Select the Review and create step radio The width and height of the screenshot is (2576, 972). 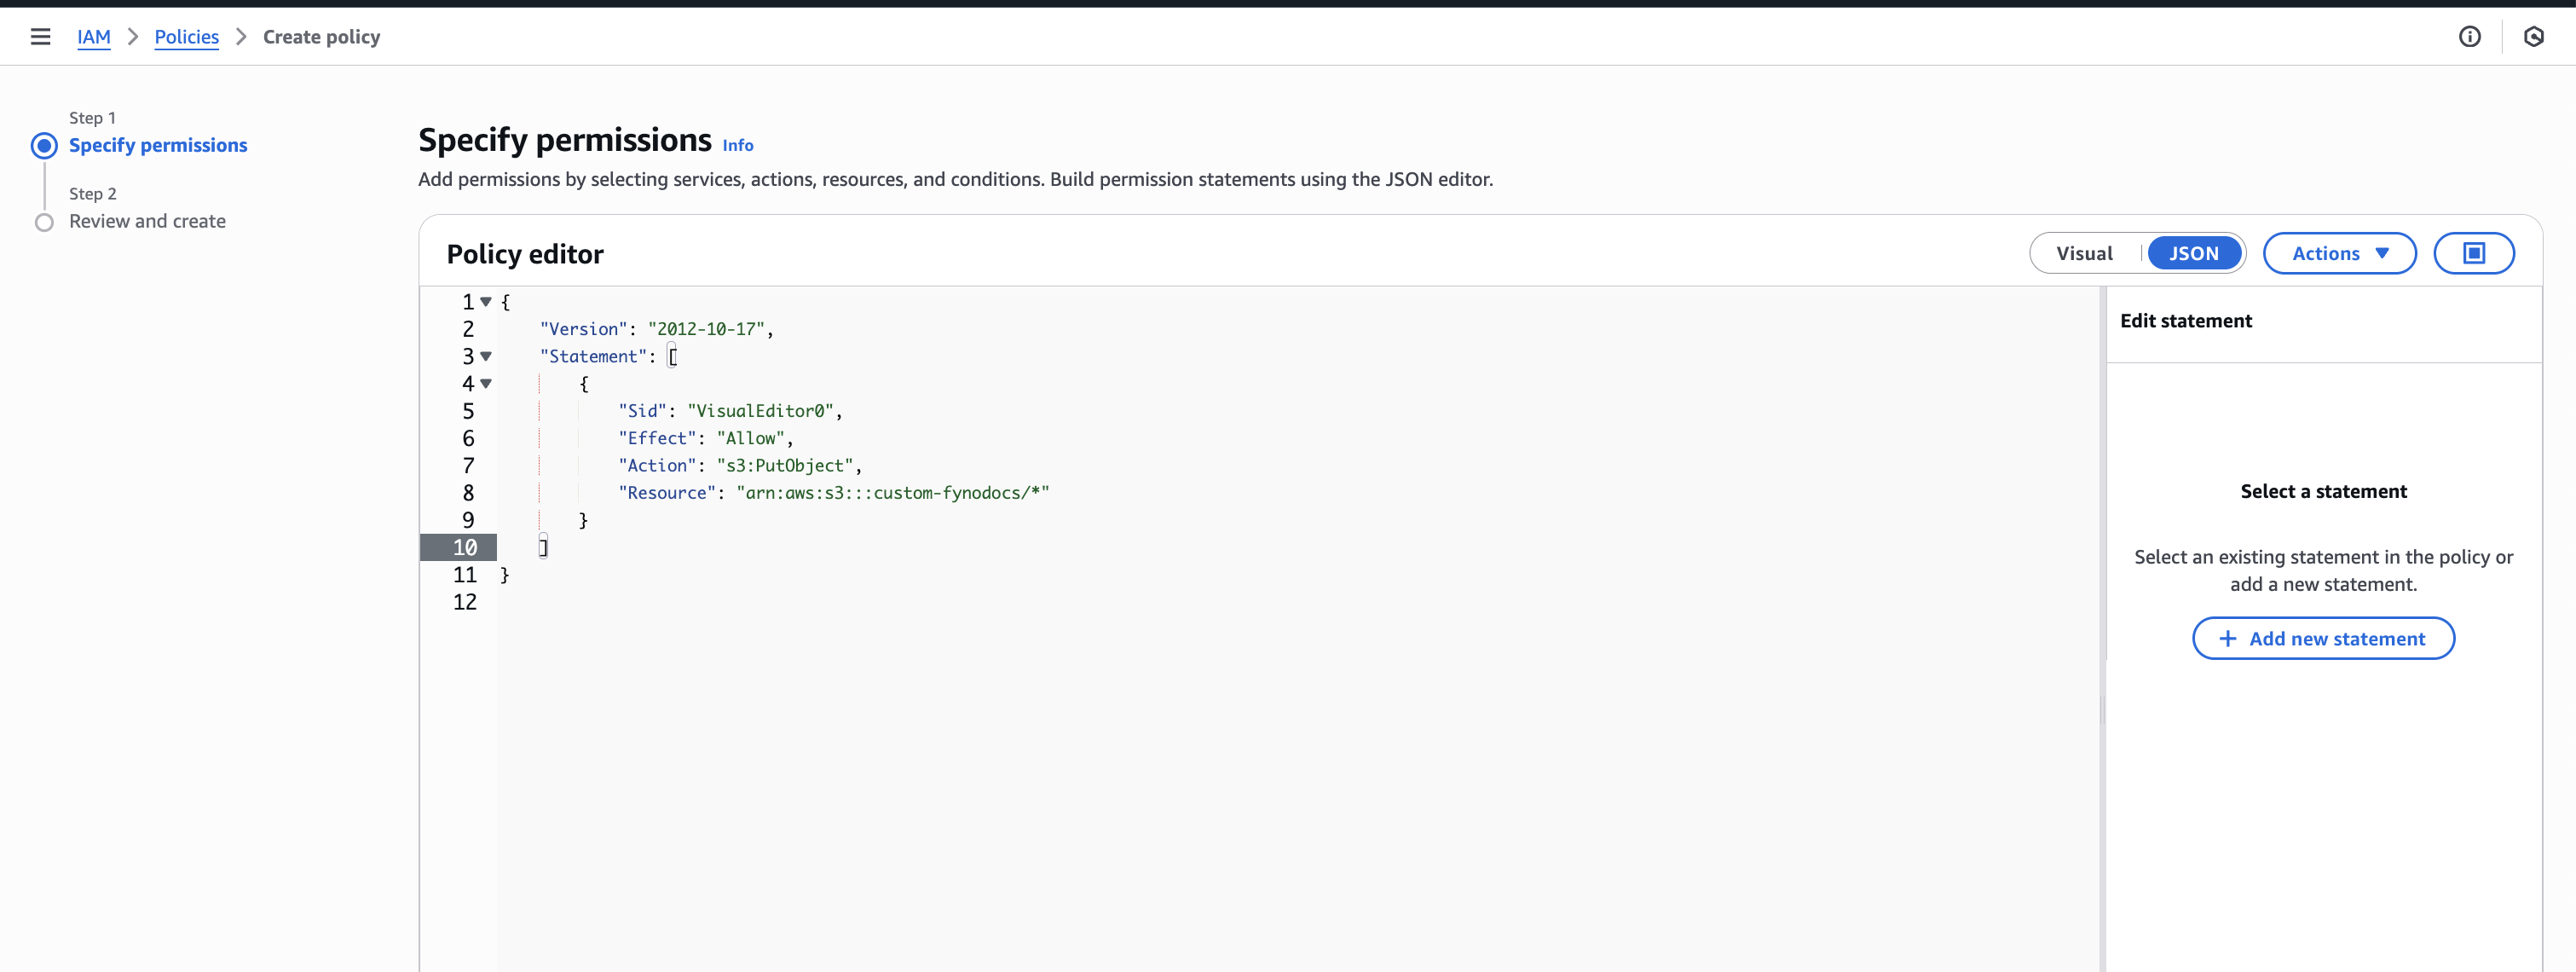point(44,222)
